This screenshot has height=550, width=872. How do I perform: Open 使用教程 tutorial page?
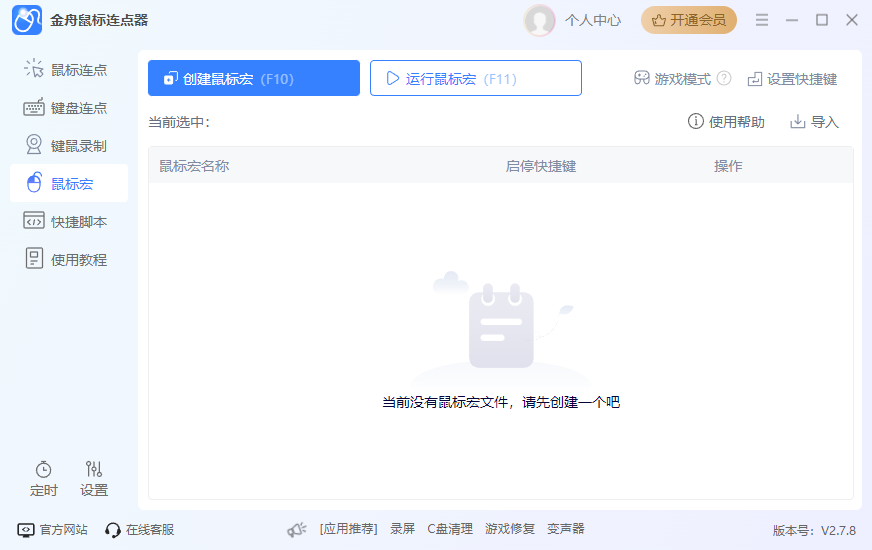coord(68,259)
